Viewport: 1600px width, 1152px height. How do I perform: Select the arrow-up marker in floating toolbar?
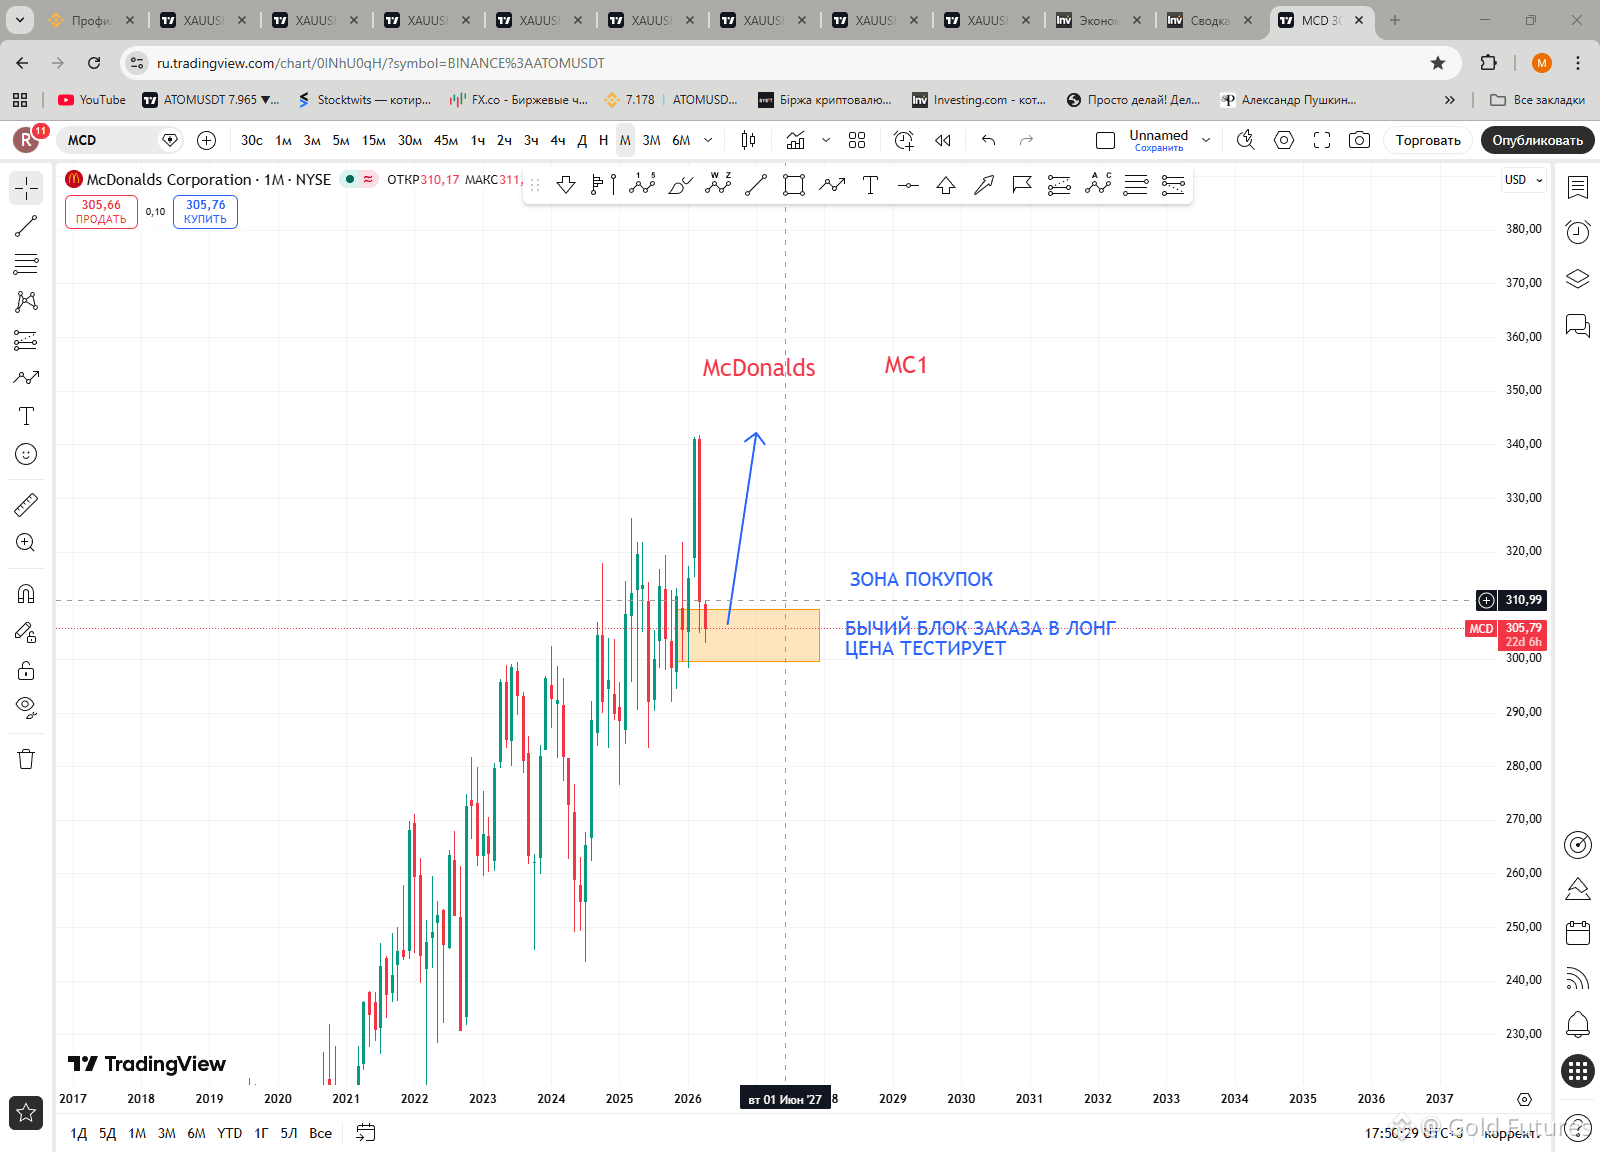pyautogui.click(x=946, y=185)
